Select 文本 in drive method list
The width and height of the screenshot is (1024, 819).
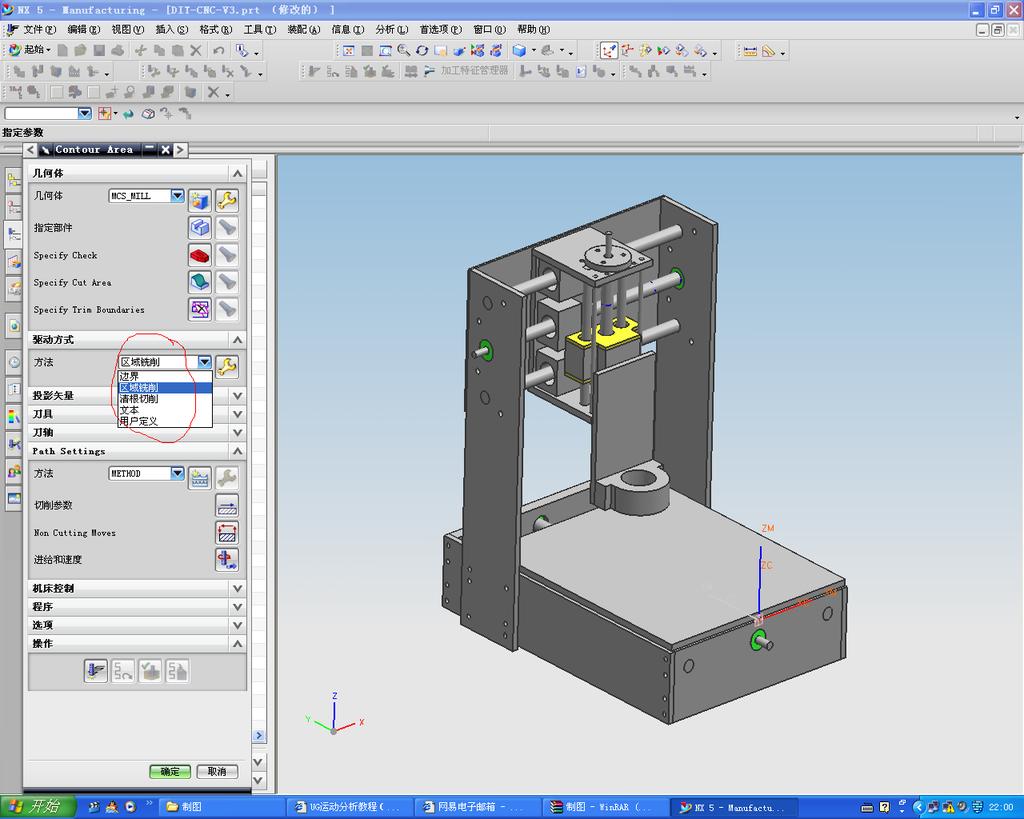(165, 410)
